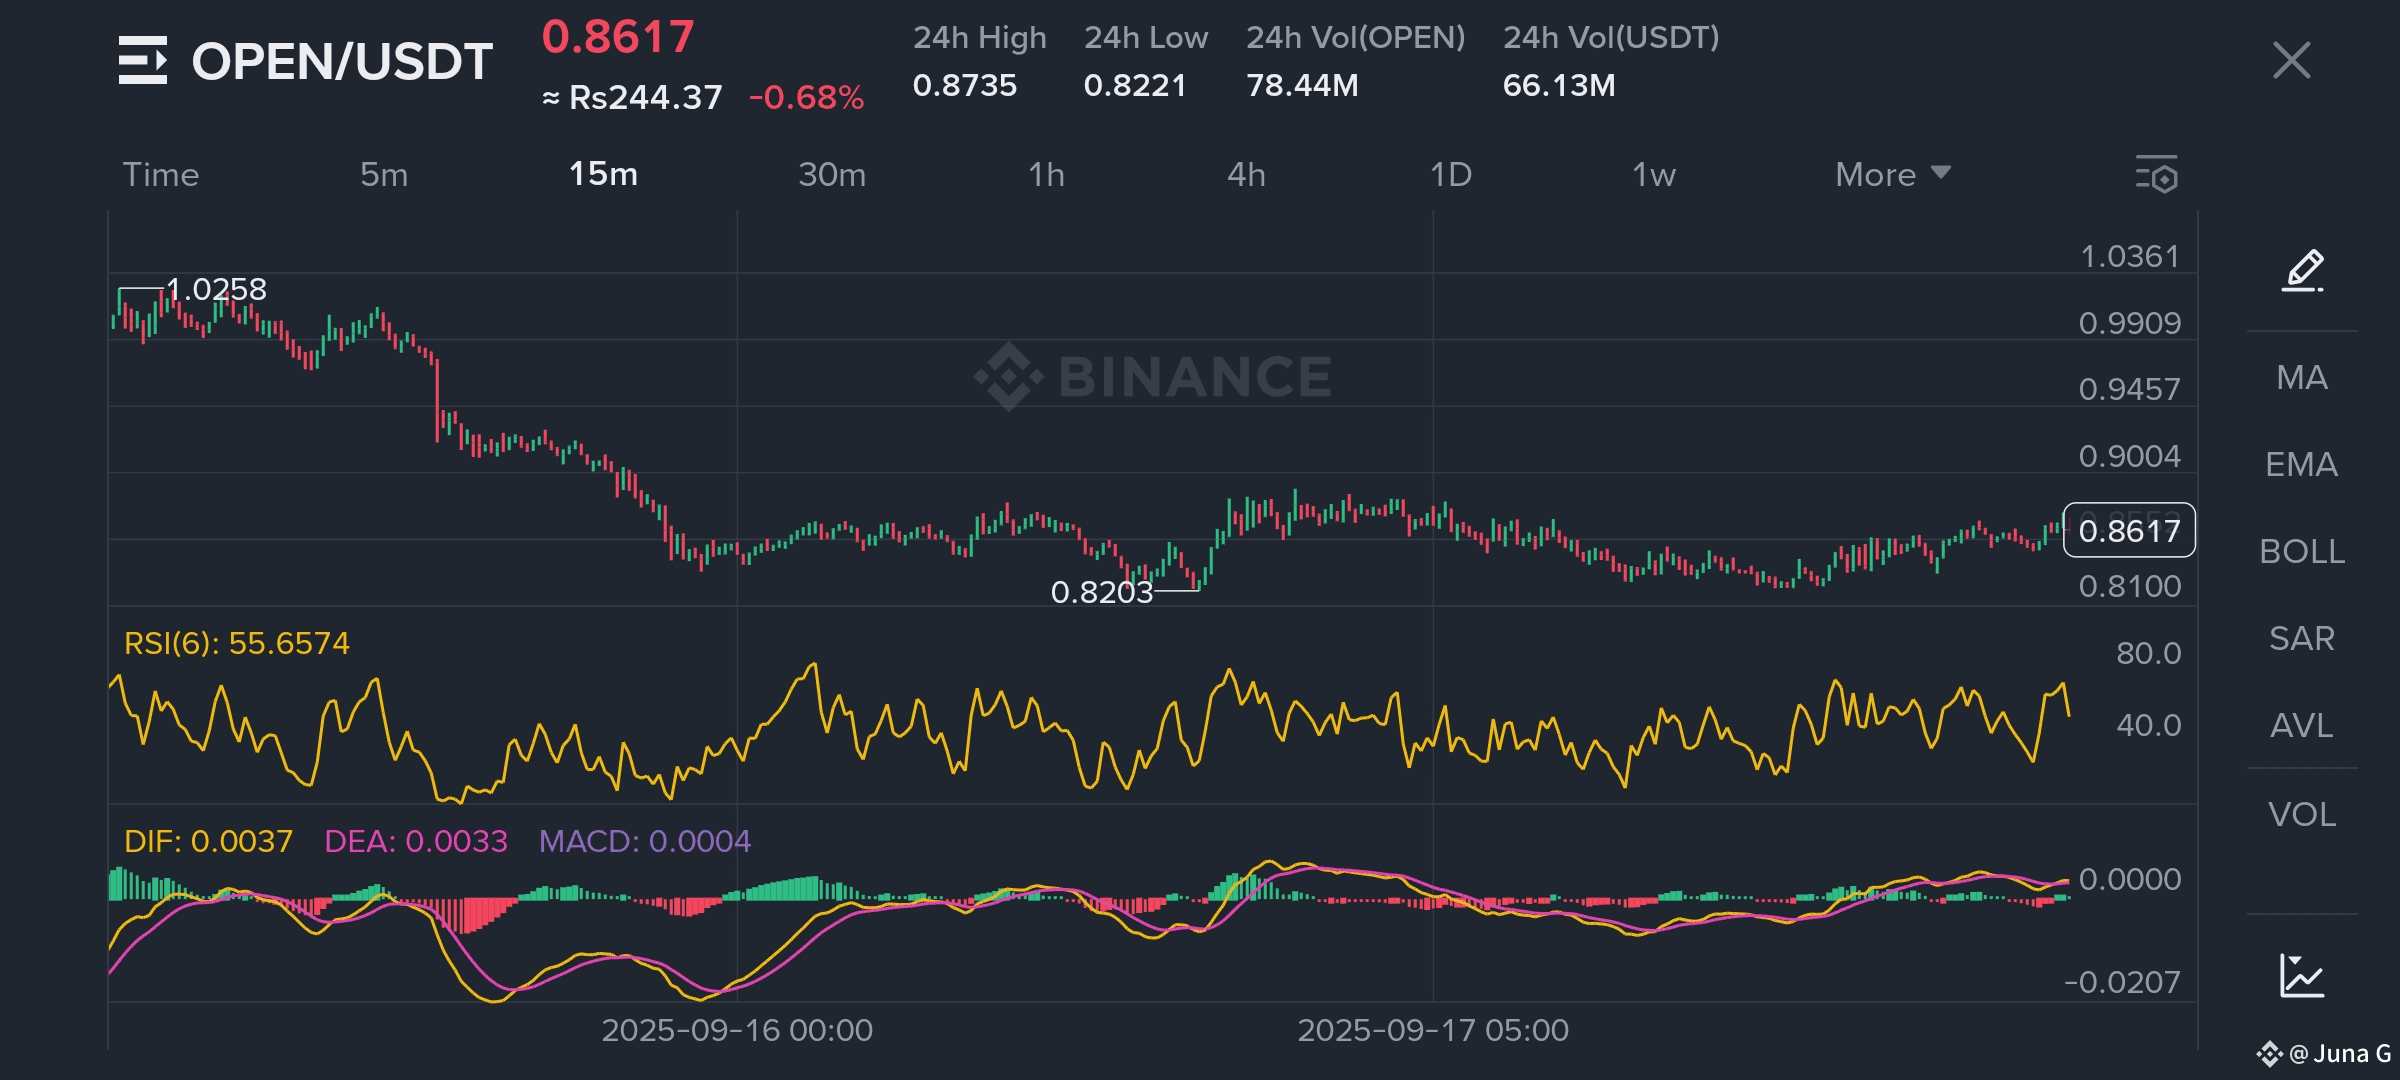This screenshot has height=1080, width=2400.
Task: Tap the 0.8203 low price marker
Action: coord(1102,592)
